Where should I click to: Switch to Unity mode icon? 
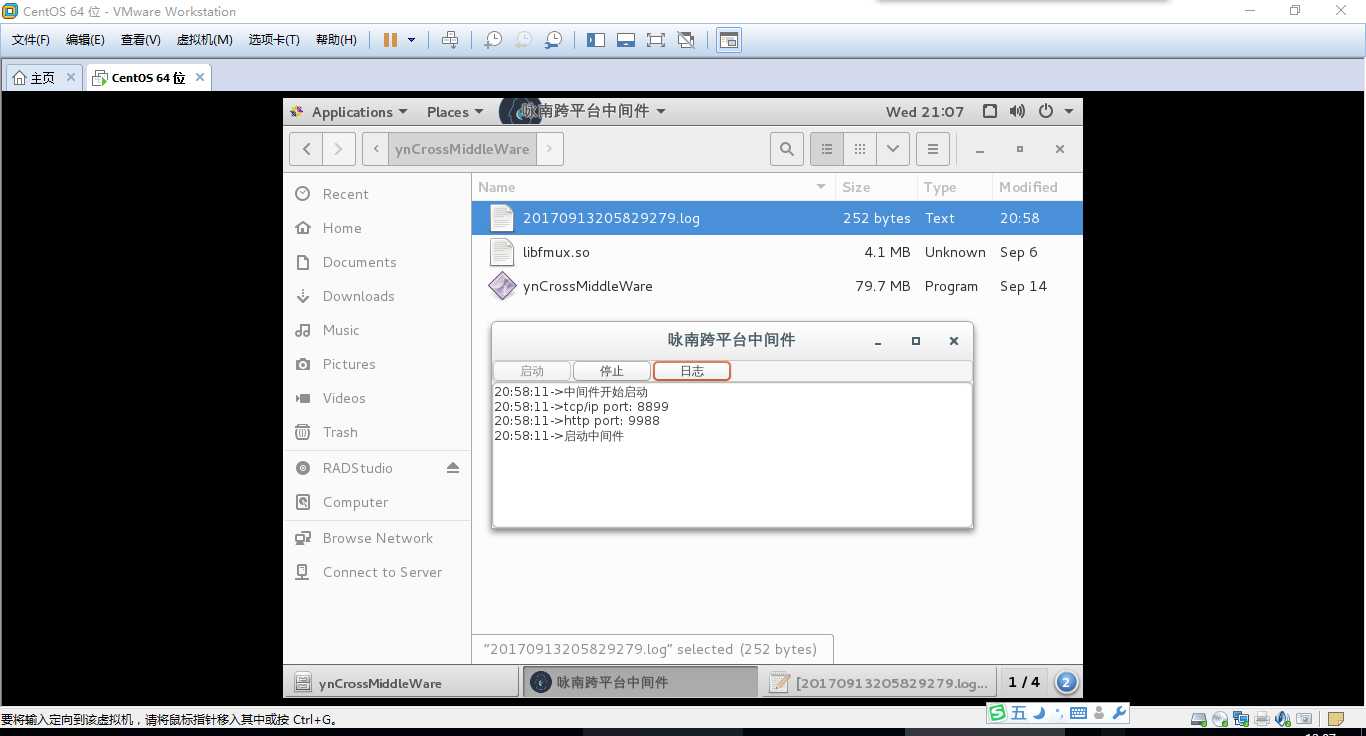coord(686,40)
